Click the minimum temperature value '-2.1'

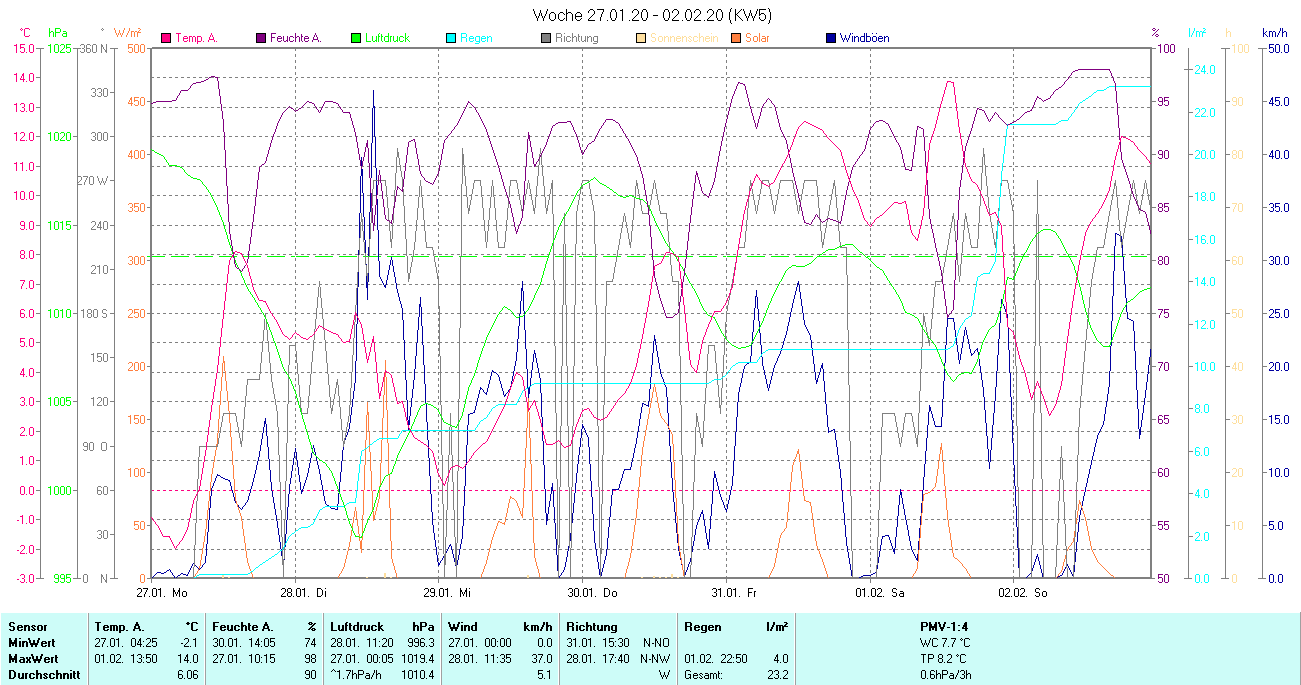(x=190, y=643)
